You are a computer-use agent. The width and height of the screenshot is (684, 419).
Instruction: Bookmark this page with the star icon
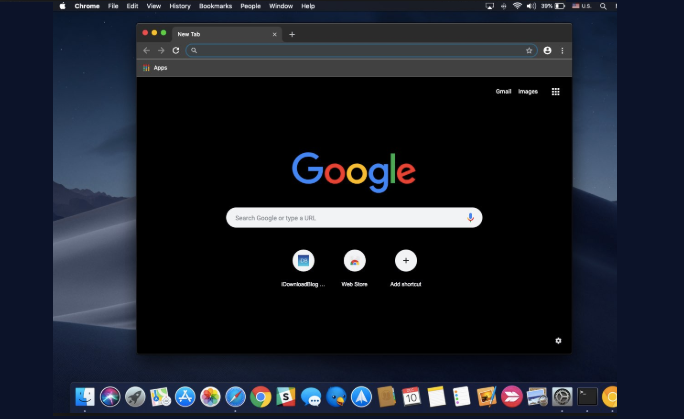[x=529, y=50]
